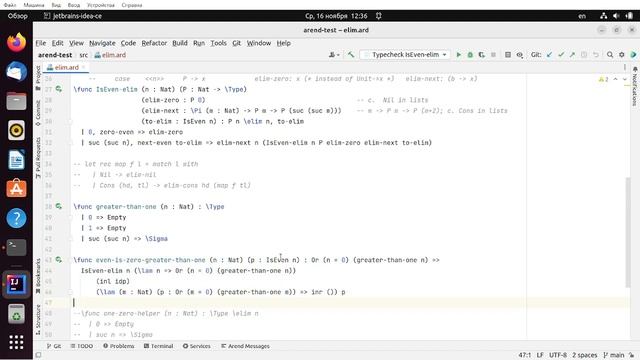The height and width of the screenshot is (360, 640).
Task: Open the Navigate menu
Action: coord(102,43)
